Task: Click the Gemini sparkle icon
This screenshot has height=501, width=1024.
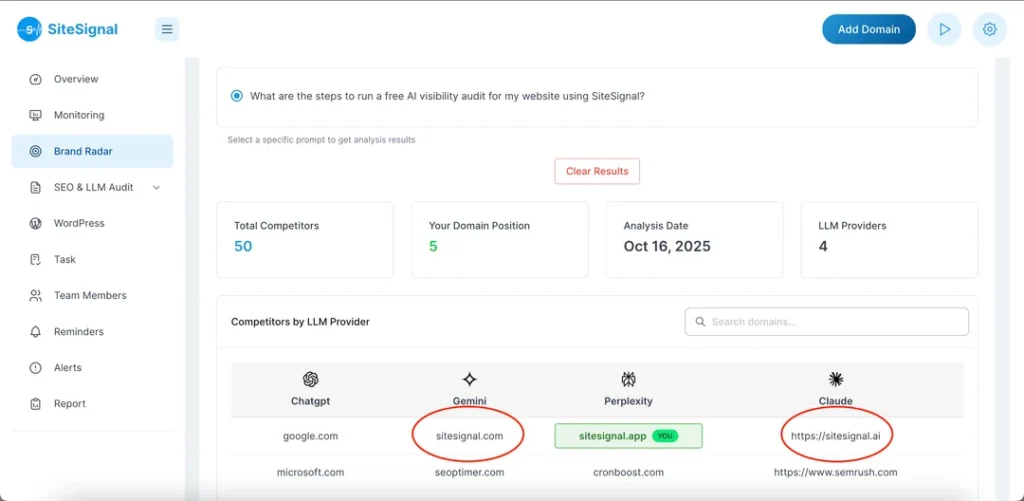Action: pyautogui.click(x=469, y=379)
